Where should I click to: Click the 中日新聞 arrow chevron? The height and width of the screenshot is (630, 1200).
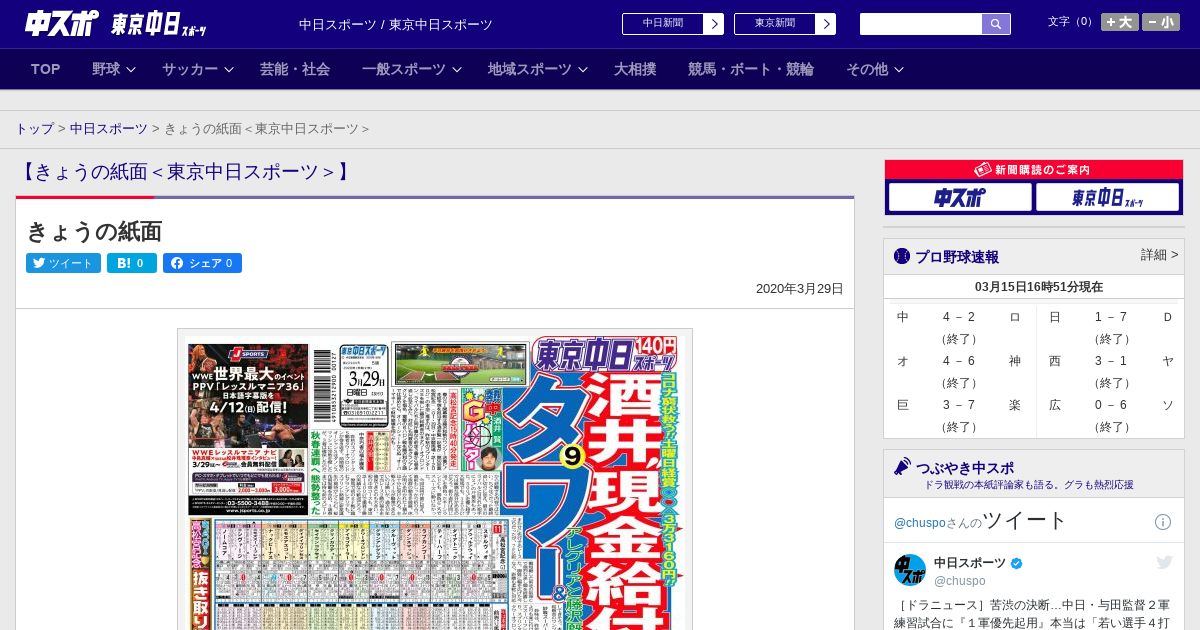click(x=714, y=24)
